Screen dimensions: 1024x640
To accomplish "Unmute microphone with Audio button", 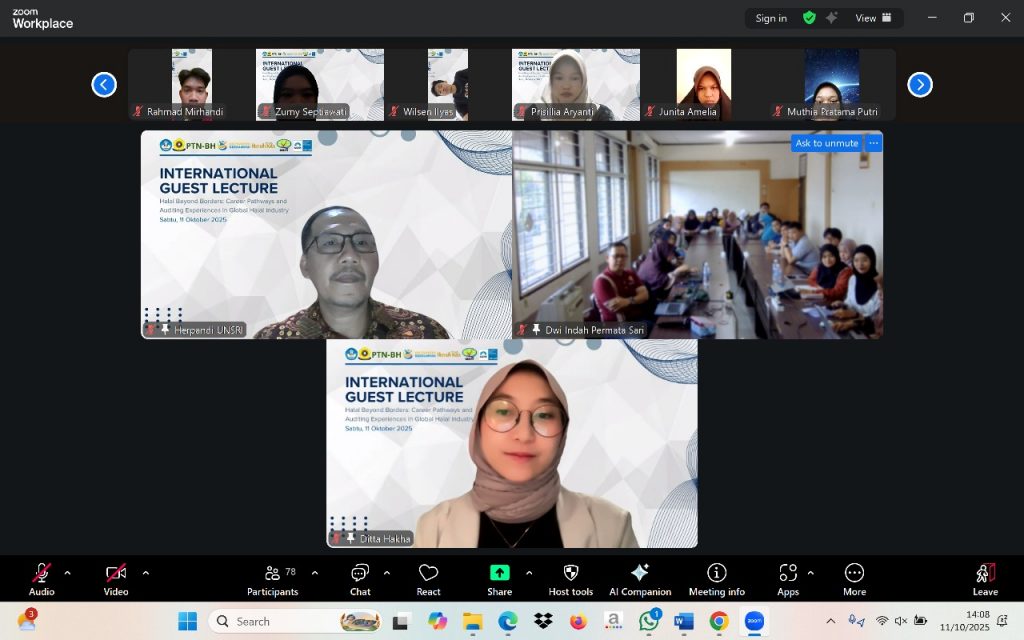I will (x=41, y=579).
